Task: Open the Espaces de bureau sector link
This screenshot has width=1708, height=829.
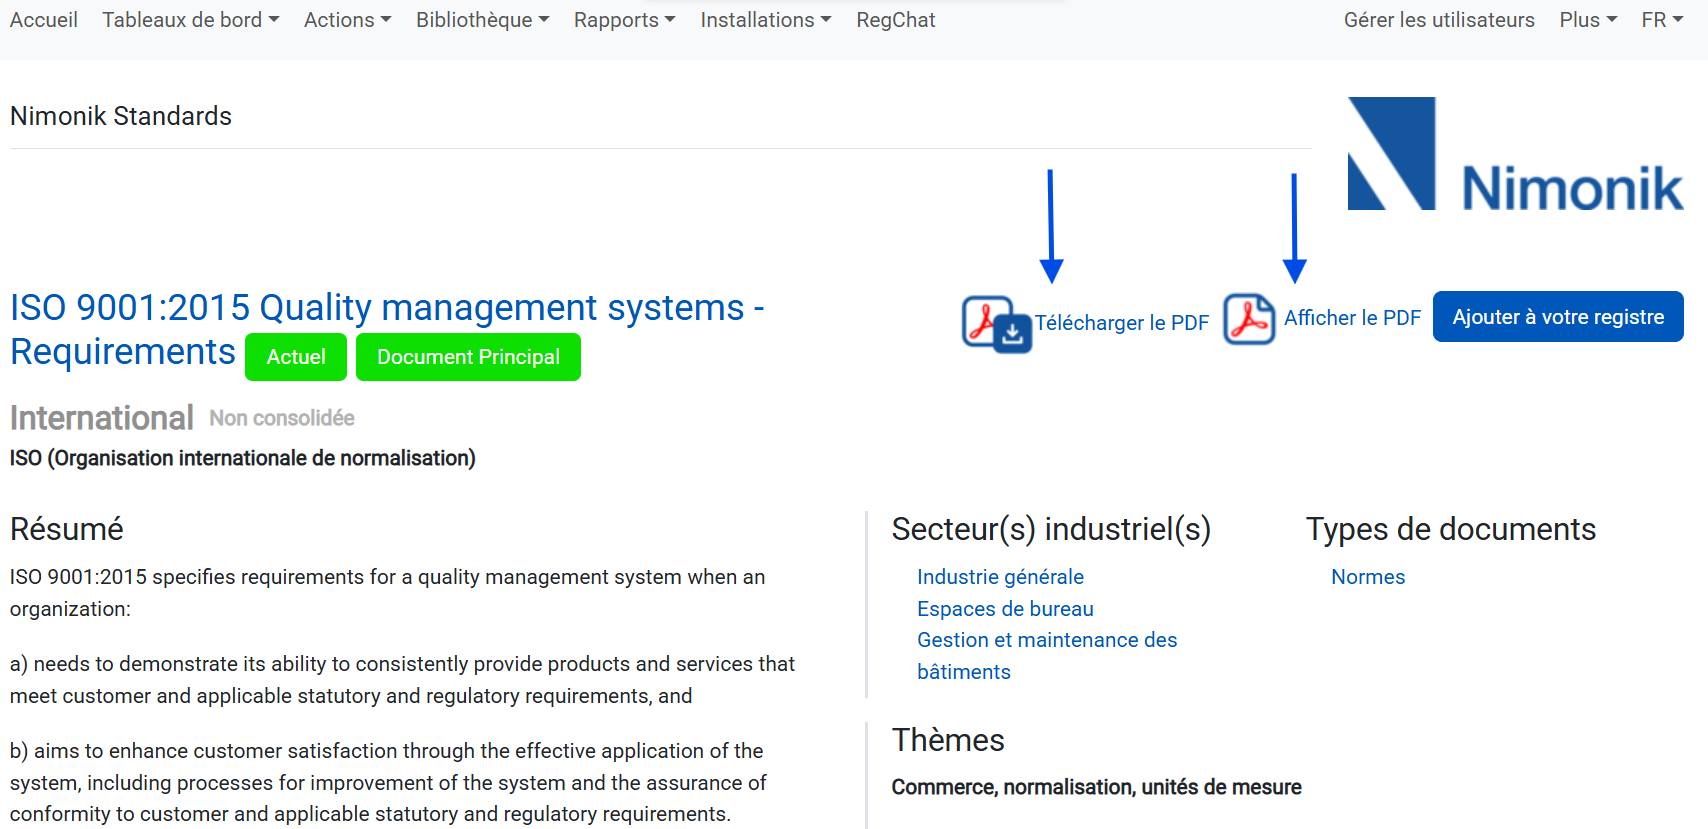Action: pos(1005,609)
